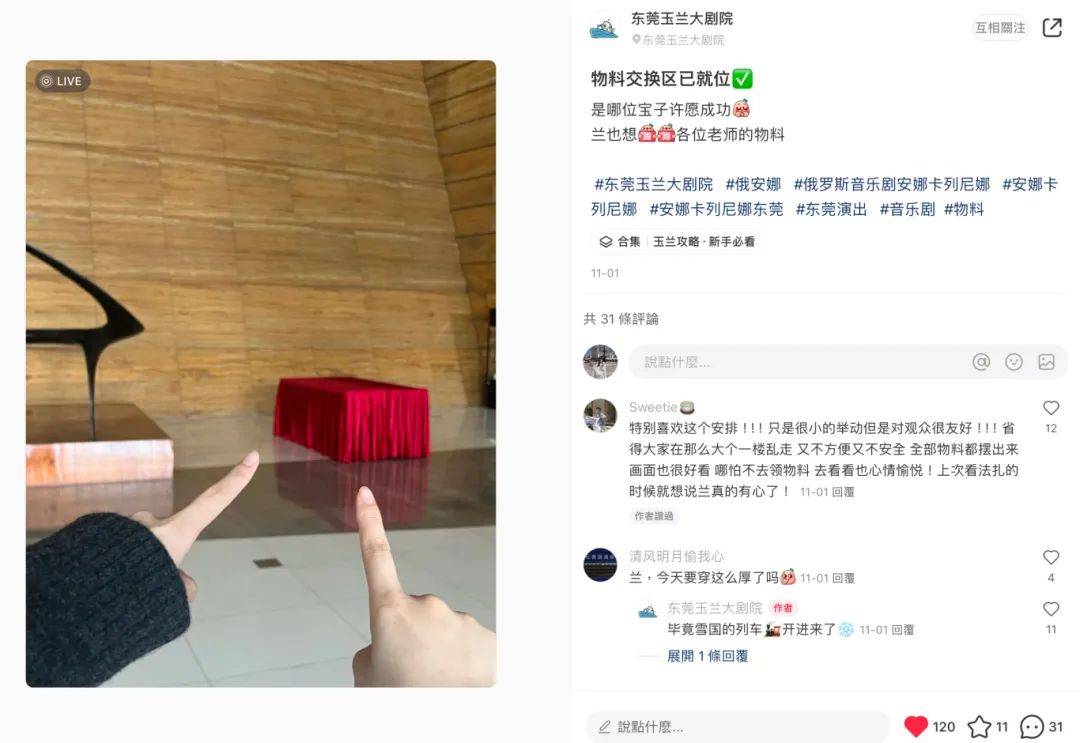Focus the bottom 說點什麼 comment field
This screenshot has width=1080, height=743.
[738, 726]
